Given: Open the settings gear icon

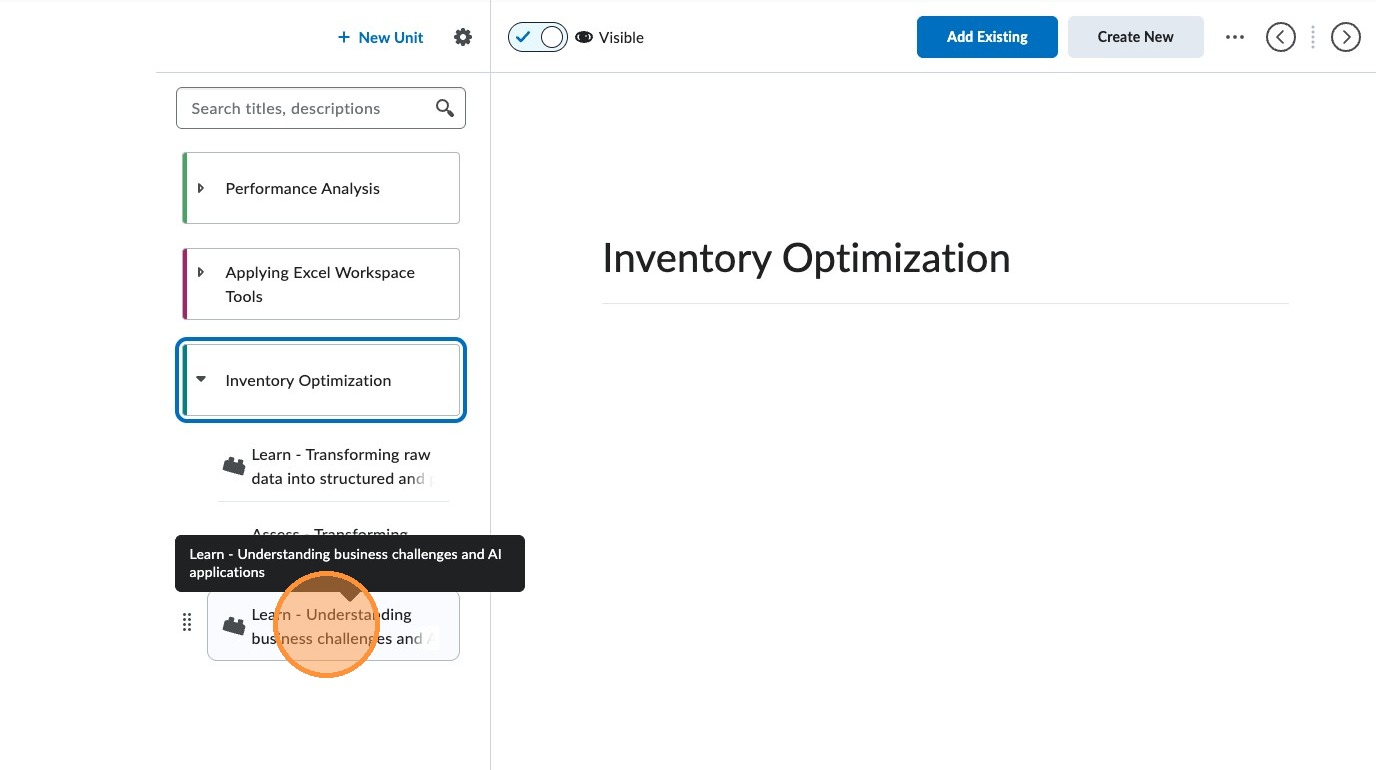Looking at the screenshot, I should (x=462, y=37).
